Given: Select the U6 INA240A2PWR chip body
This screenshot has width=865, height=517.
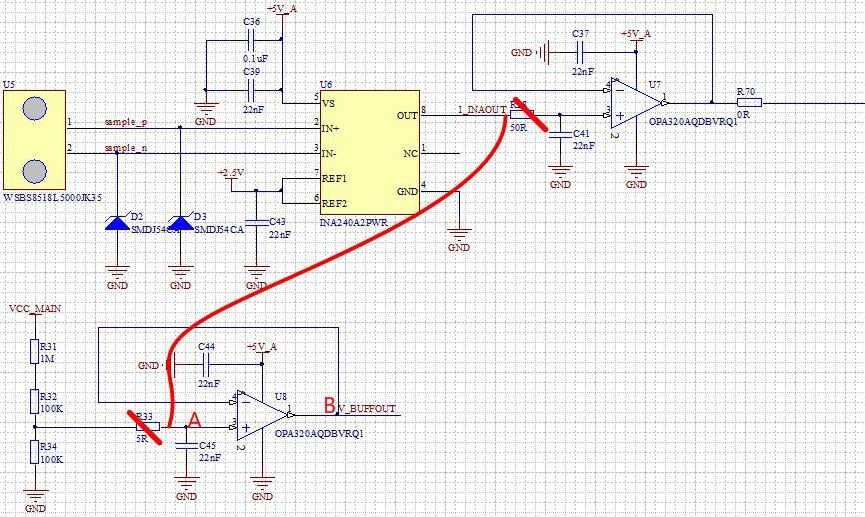Looking at the screenshot, I should point(370,152).
